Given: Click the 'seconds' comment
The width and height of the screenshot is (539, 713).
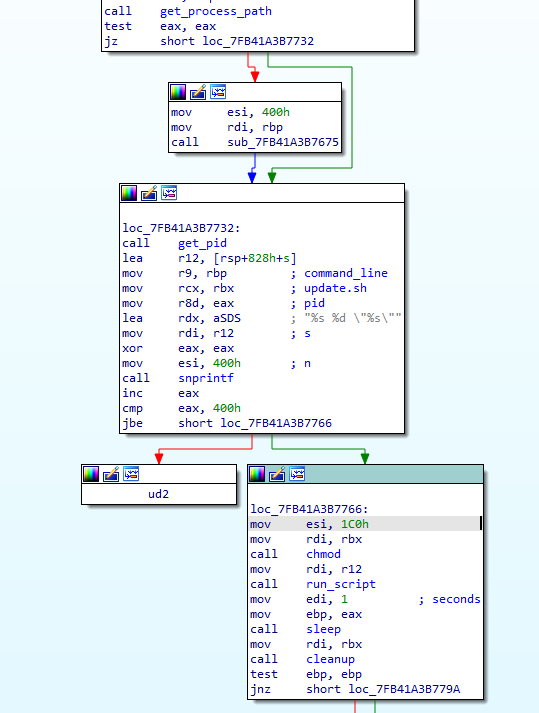Looking at the screenshot, I should (456, 599).
